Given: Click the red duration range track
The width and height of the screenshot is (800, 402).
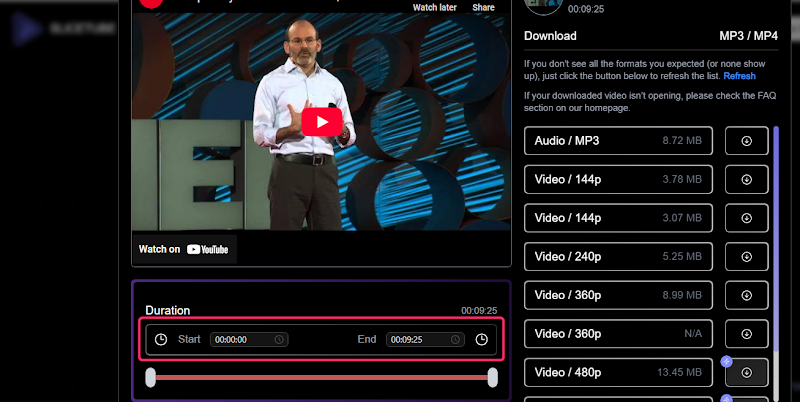Looking at the screenshot, I should tap(321, 378).
